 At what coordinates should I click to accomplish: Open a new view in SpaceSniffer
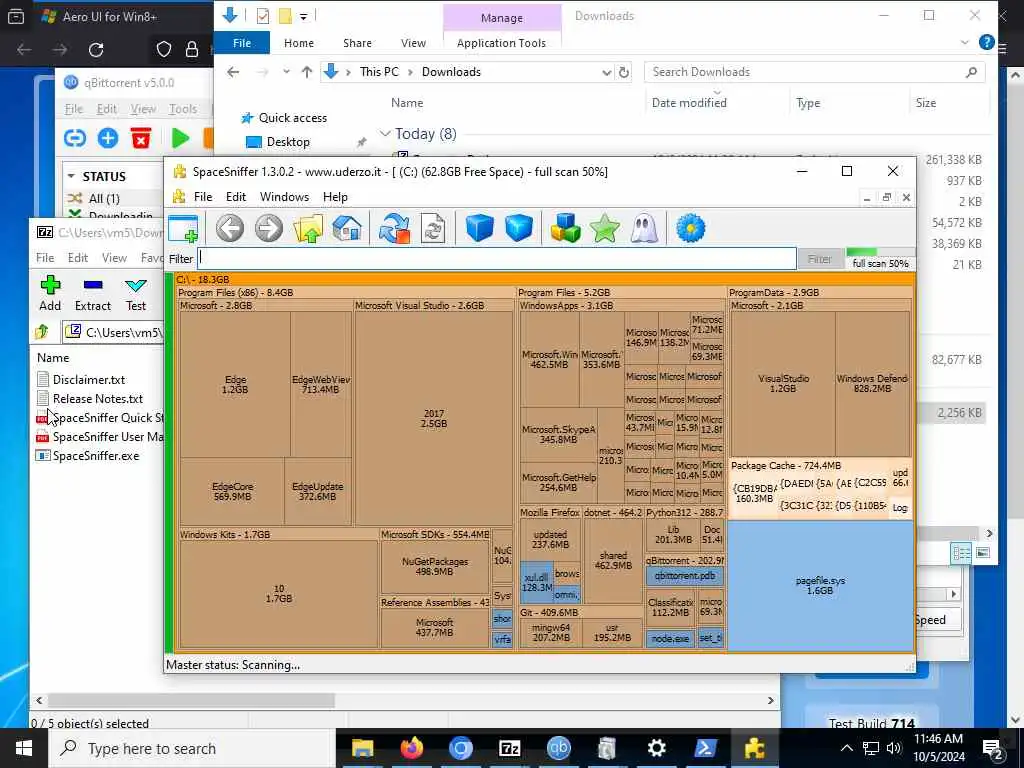[184, 229]
